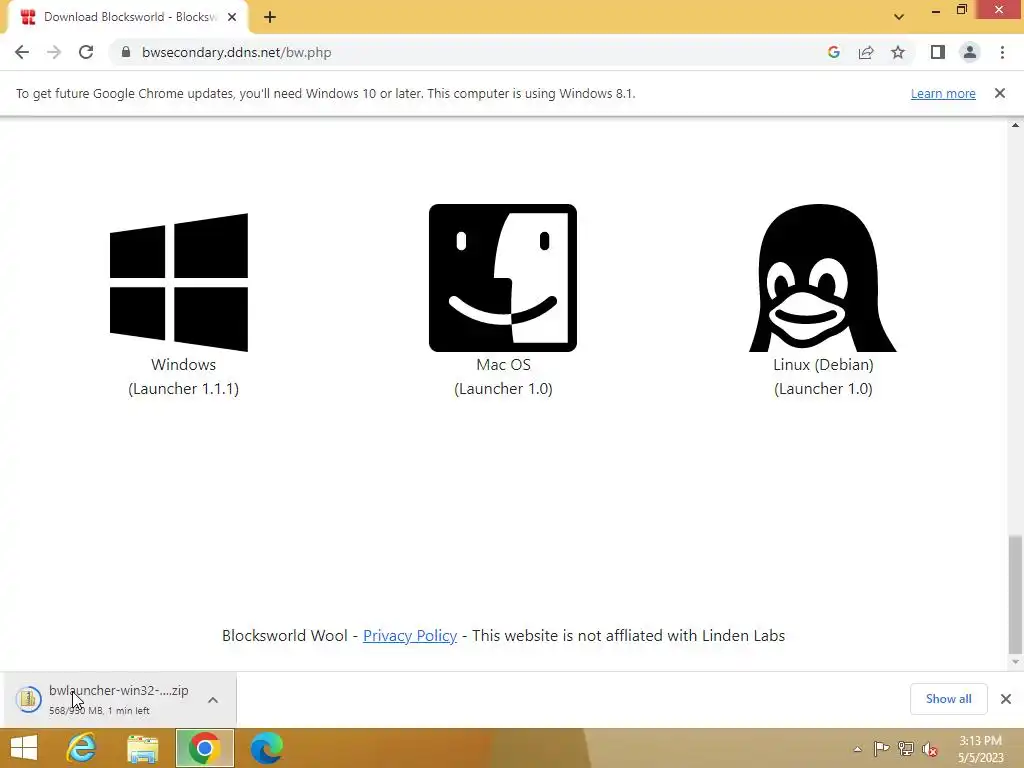Click the scrollbar down arrow

(x=1015, y=662)
